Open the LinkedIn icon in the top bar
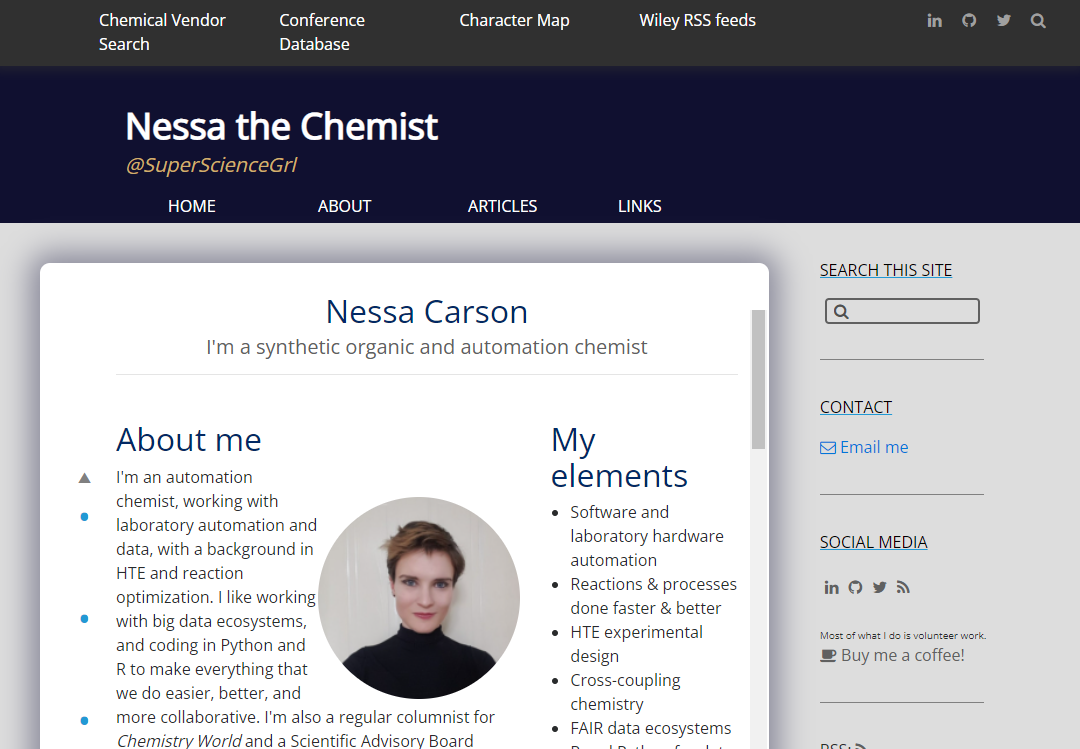The width and height of the screenshot is (1080, 749). point(934,21)
